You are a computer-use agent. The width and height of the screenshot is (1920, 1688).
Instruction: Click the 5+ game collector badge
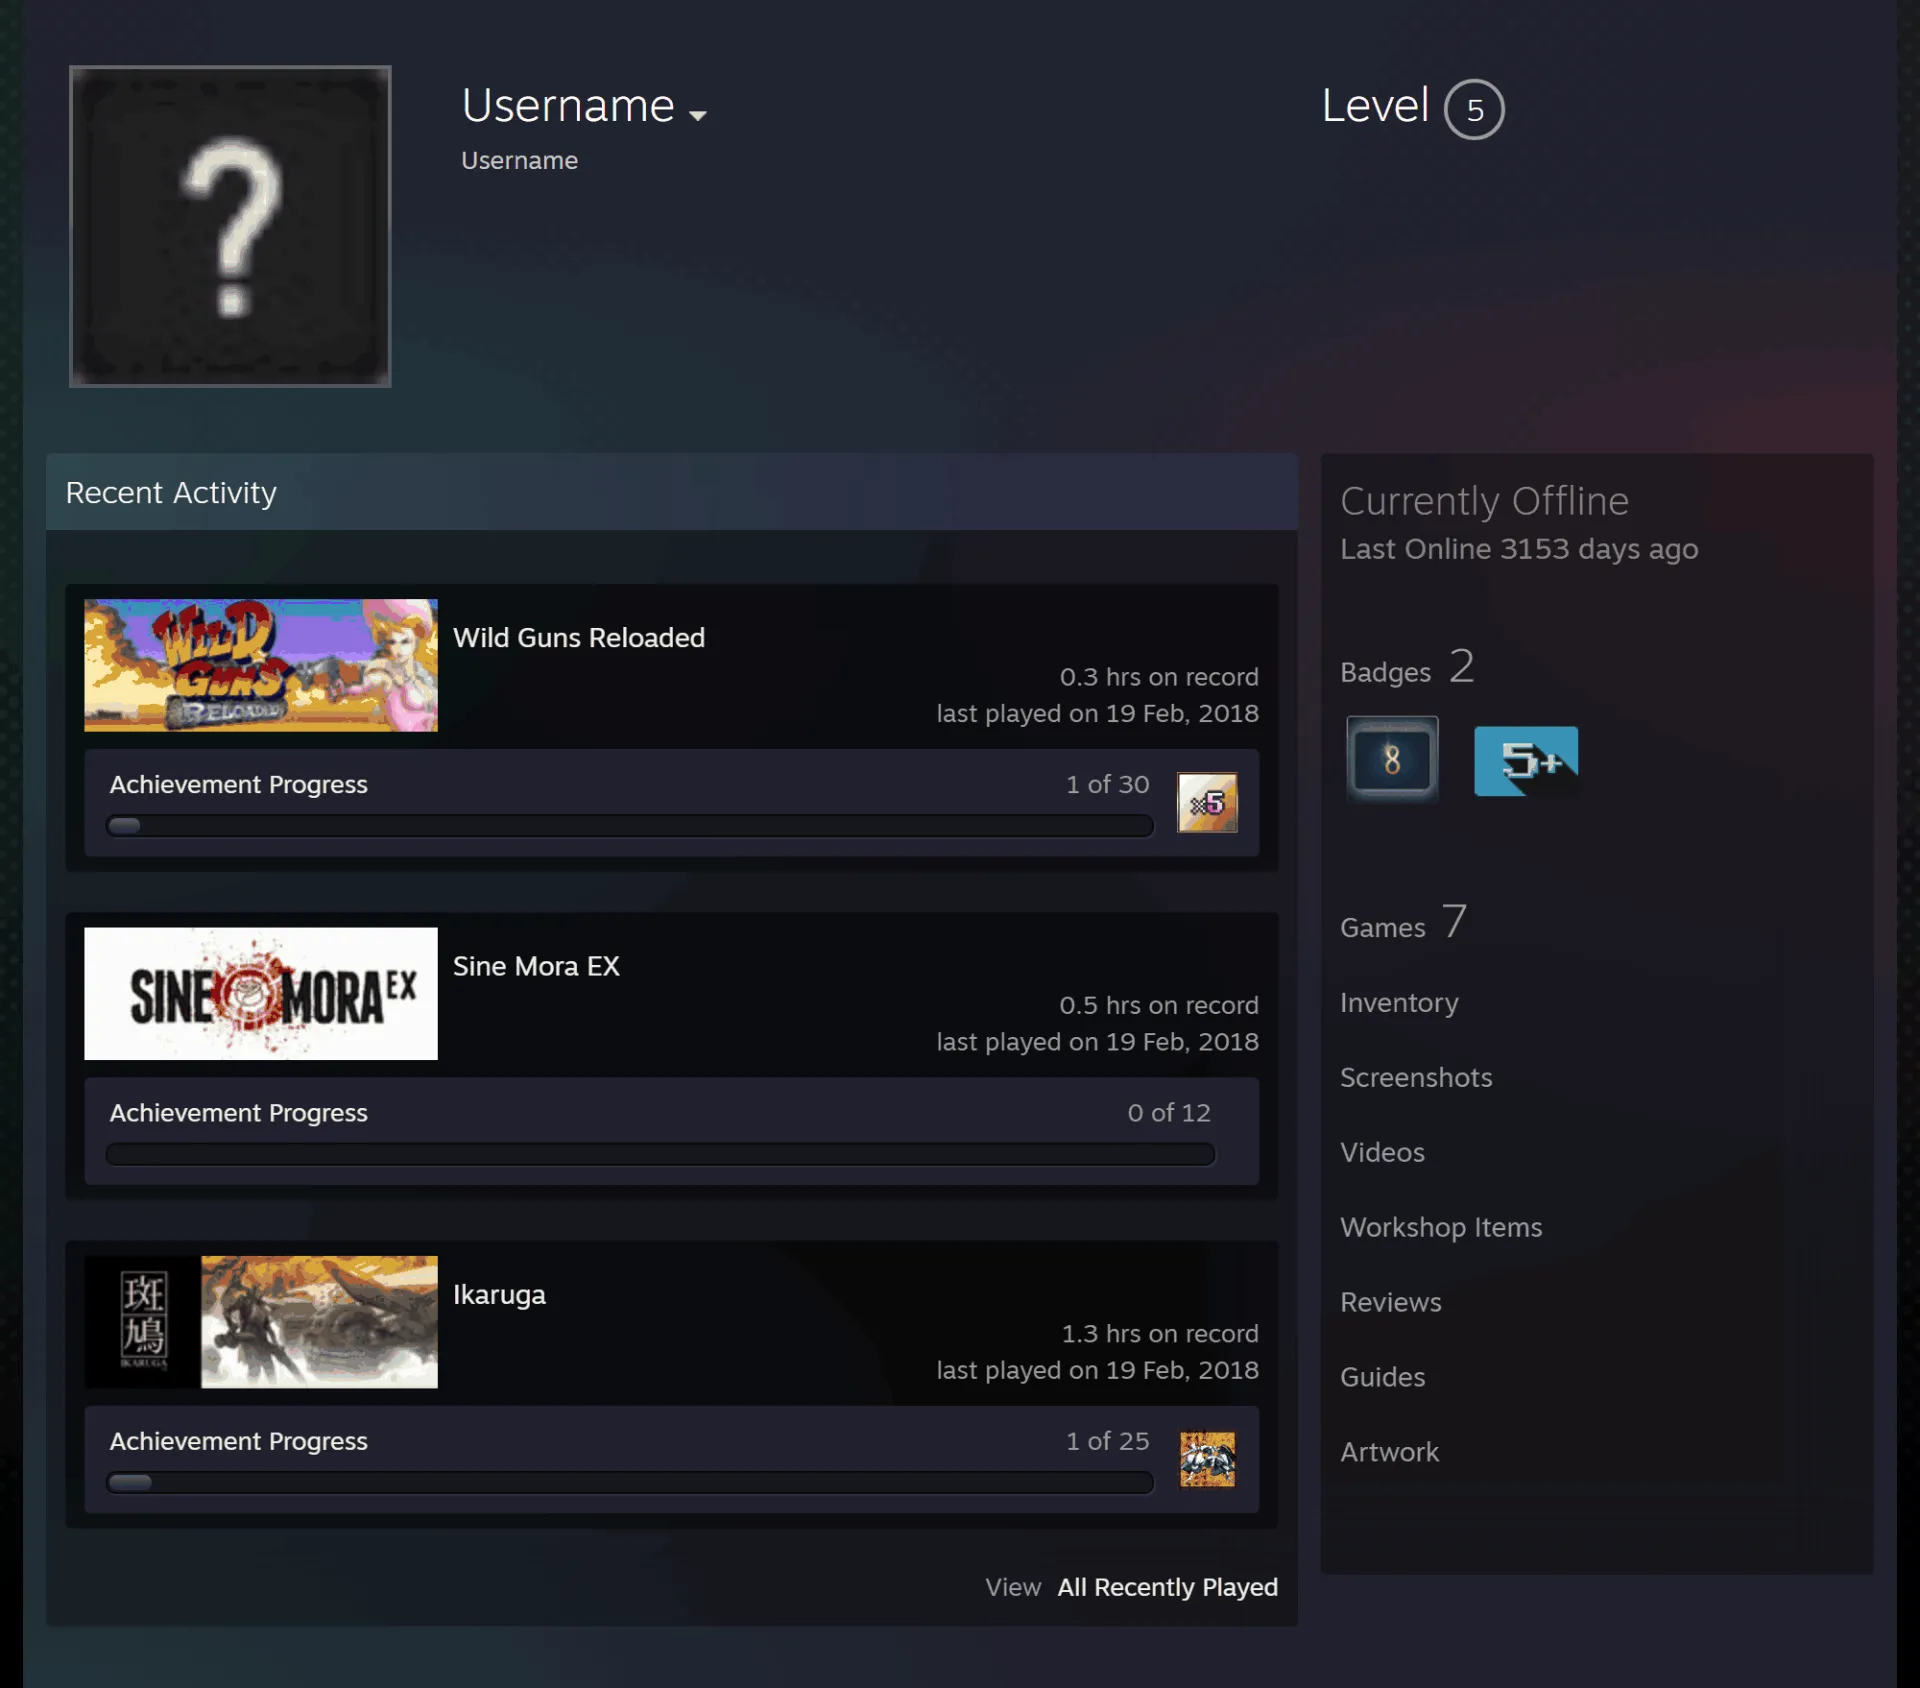1526,761
